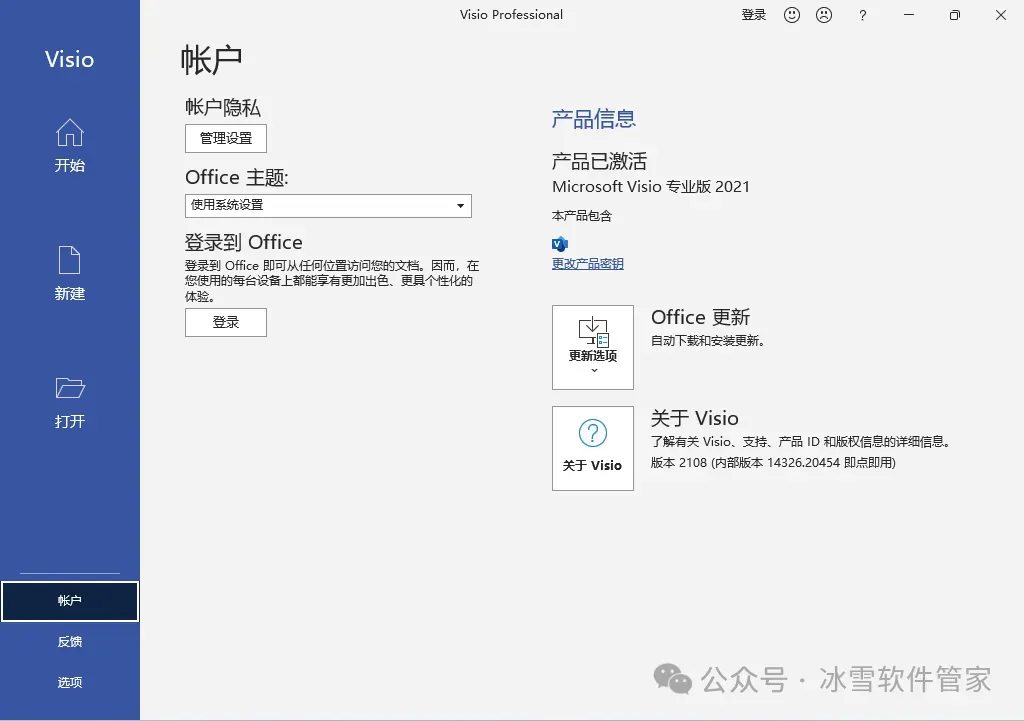Expand the Office 主题 dropdown
1024x721 pixels.
328,206
